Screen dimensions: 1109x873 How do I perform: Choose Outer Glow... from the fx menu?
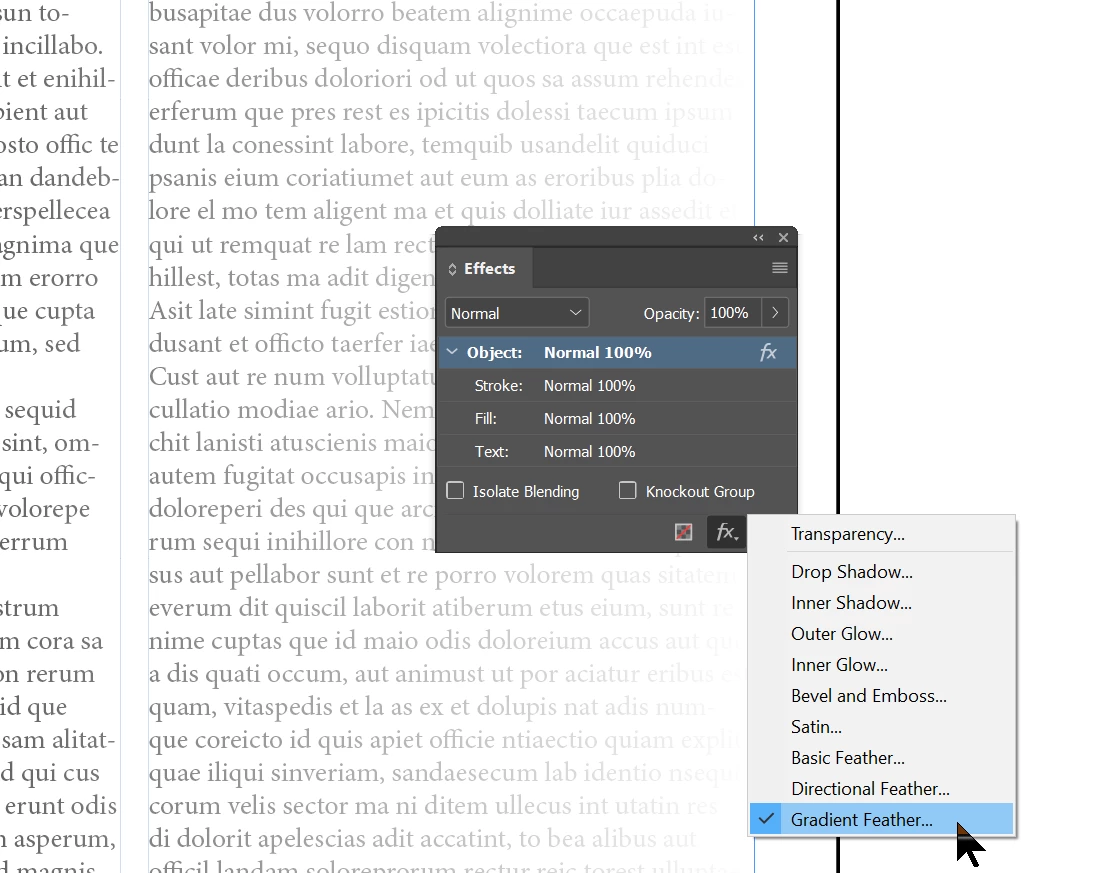pos(881,634)
